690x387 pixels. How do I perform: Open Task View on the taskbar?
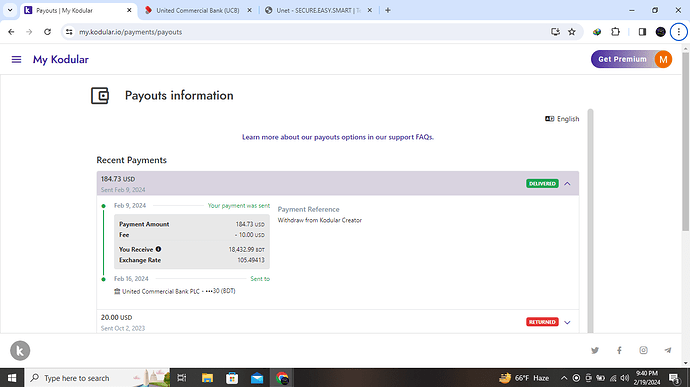point(182,378)
